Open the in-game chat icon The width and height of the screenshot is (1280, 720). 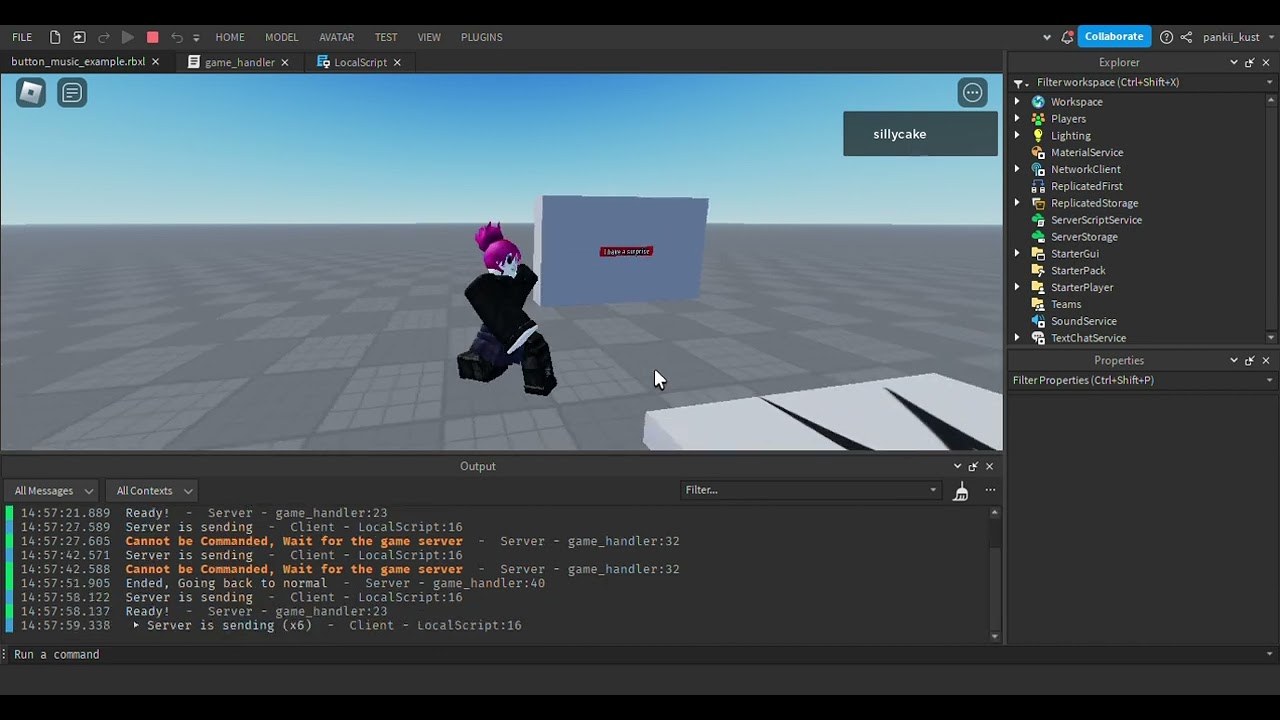coord(72,93)
